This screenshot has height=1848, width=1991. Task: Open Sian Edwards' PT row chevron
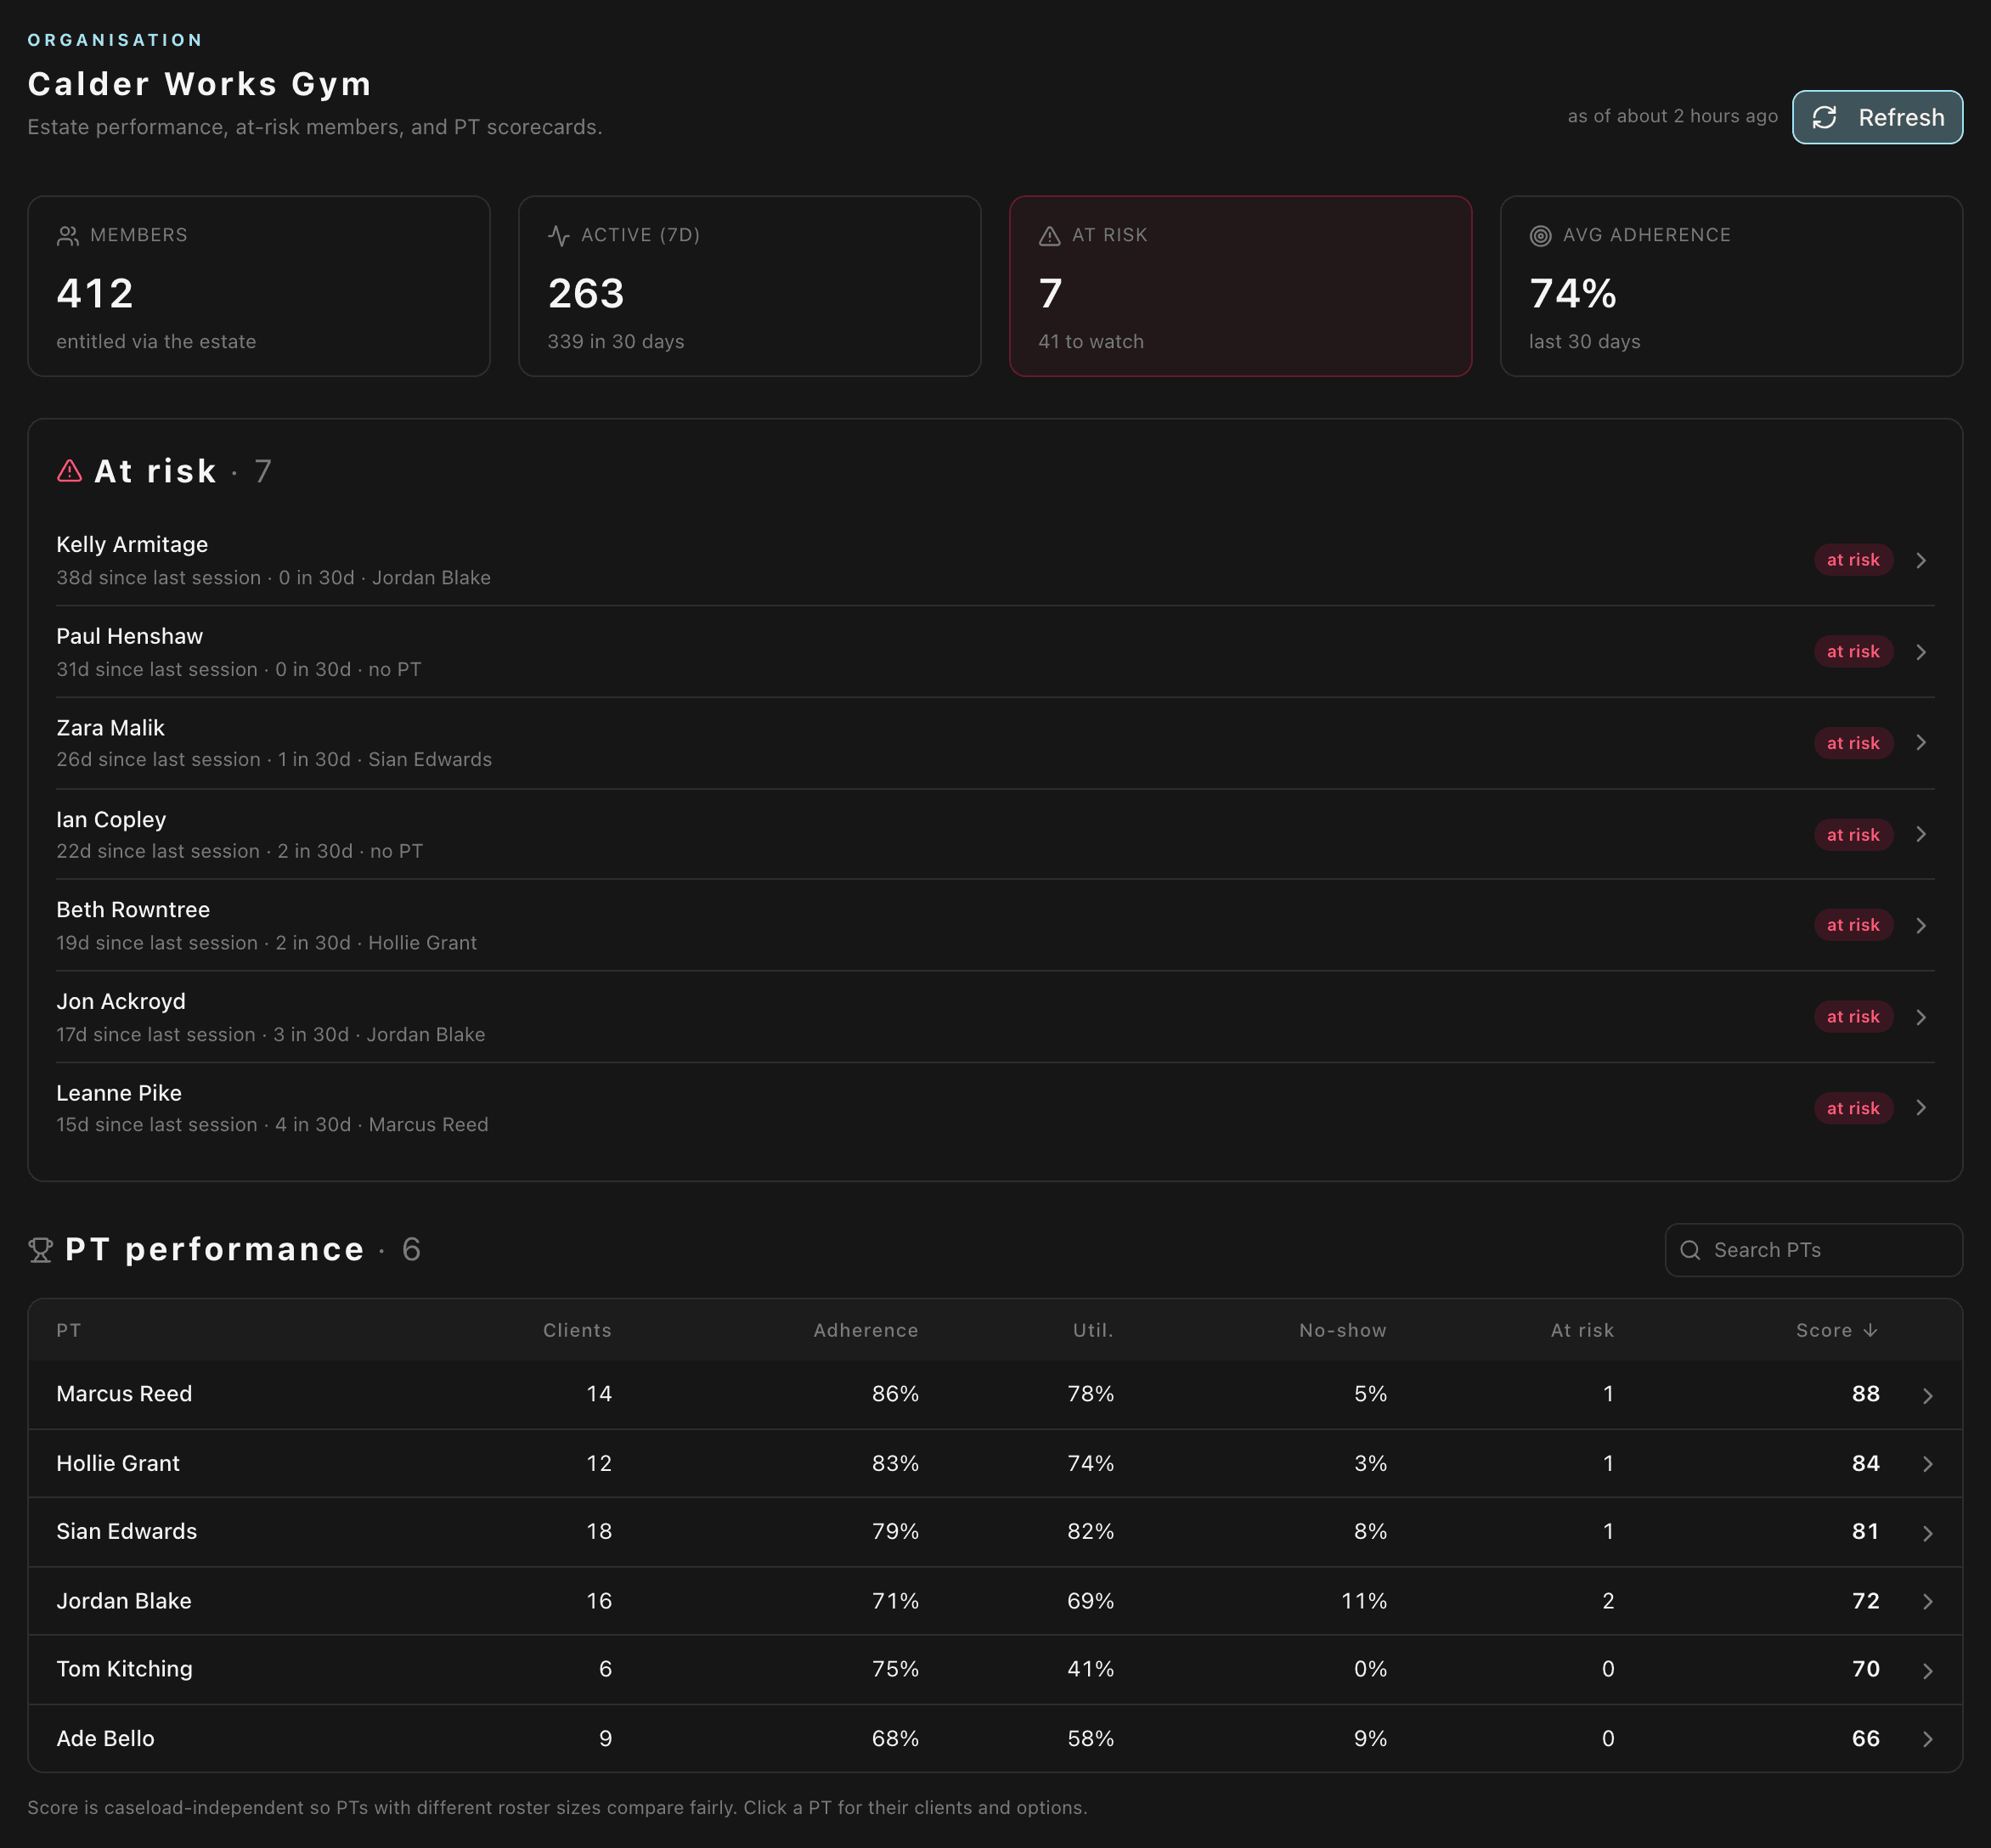1928,1533
